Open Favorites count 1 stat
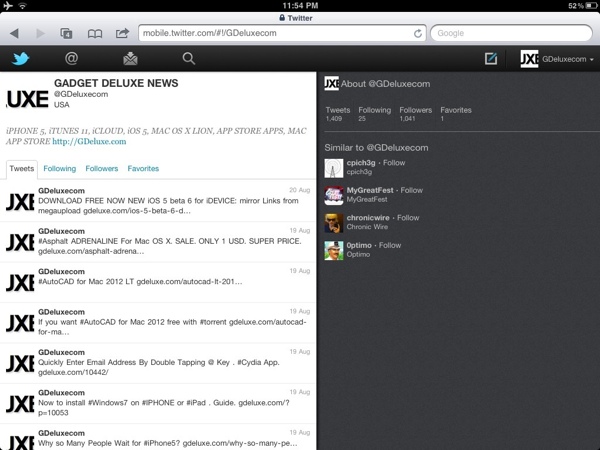The width and height of the screenshot is (600, 450). (456, 114)
